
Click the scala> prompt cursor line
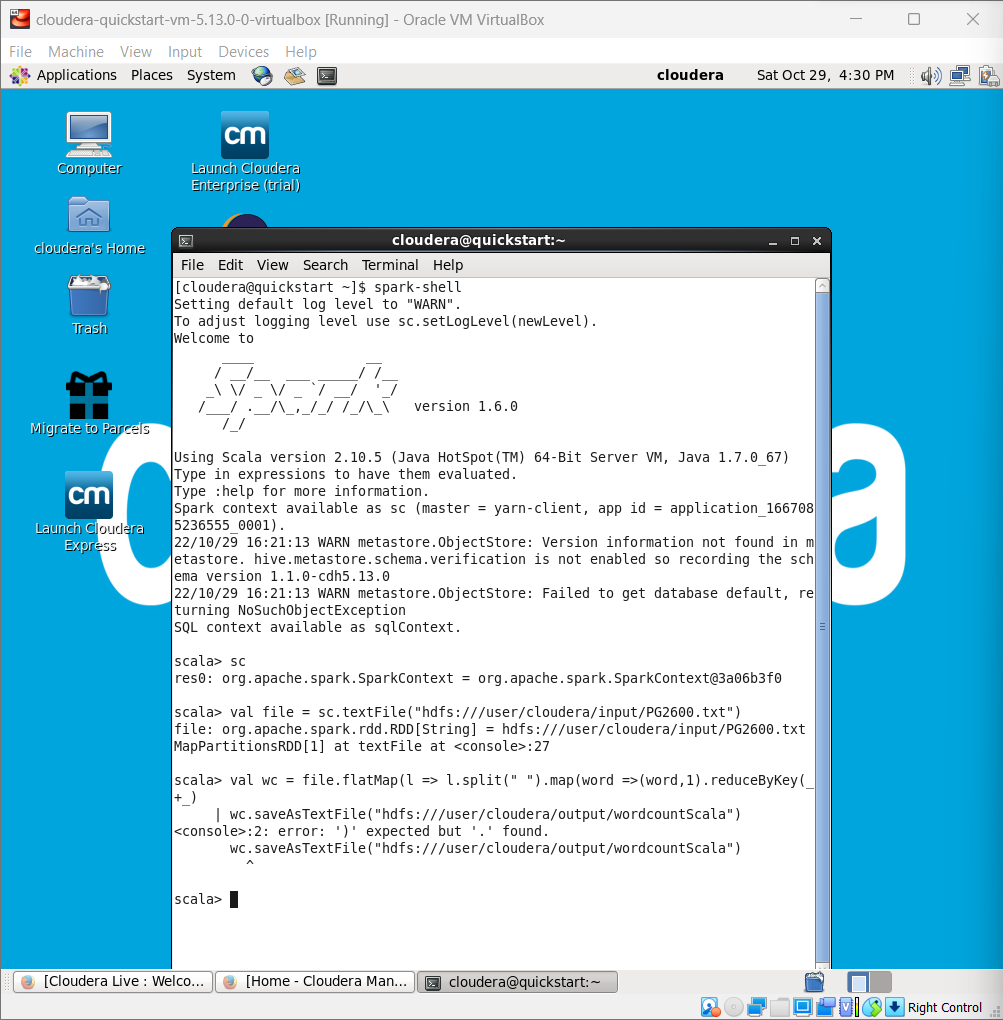[x=206, y=900]
